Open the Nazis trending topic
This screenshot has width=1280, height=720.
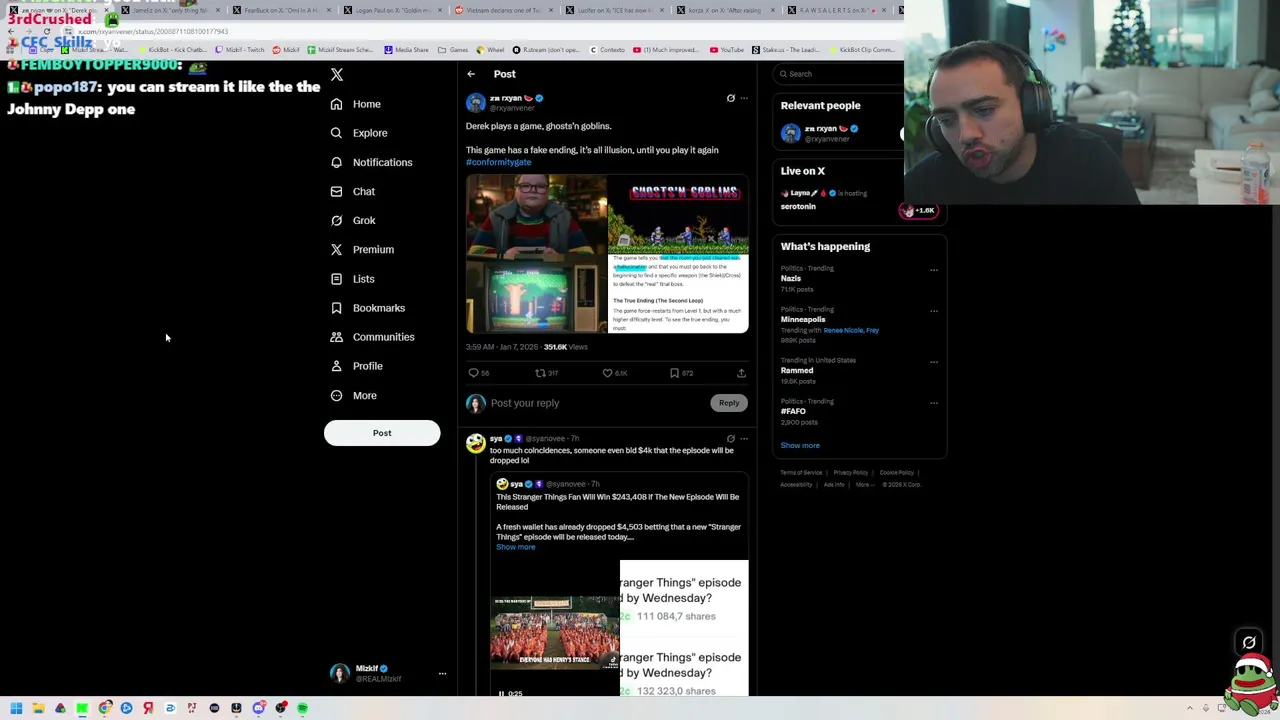[791, 279]
